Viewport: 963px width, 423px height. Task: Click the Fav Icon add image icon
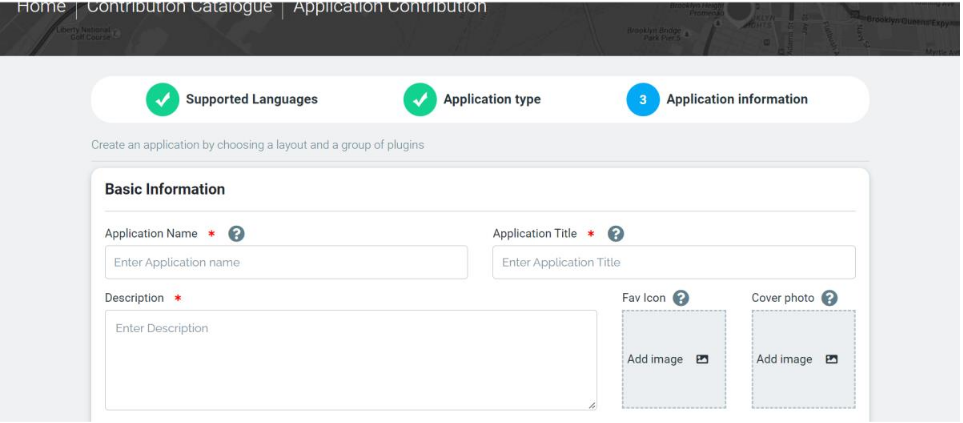coord(702,359)
